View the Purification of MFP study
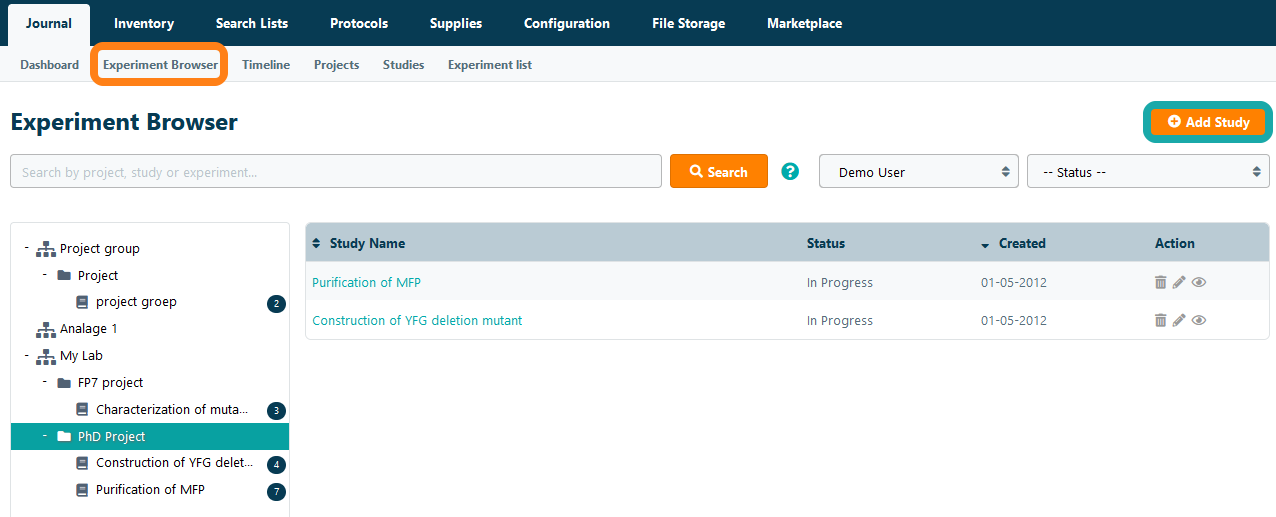 coord(1199,283)
